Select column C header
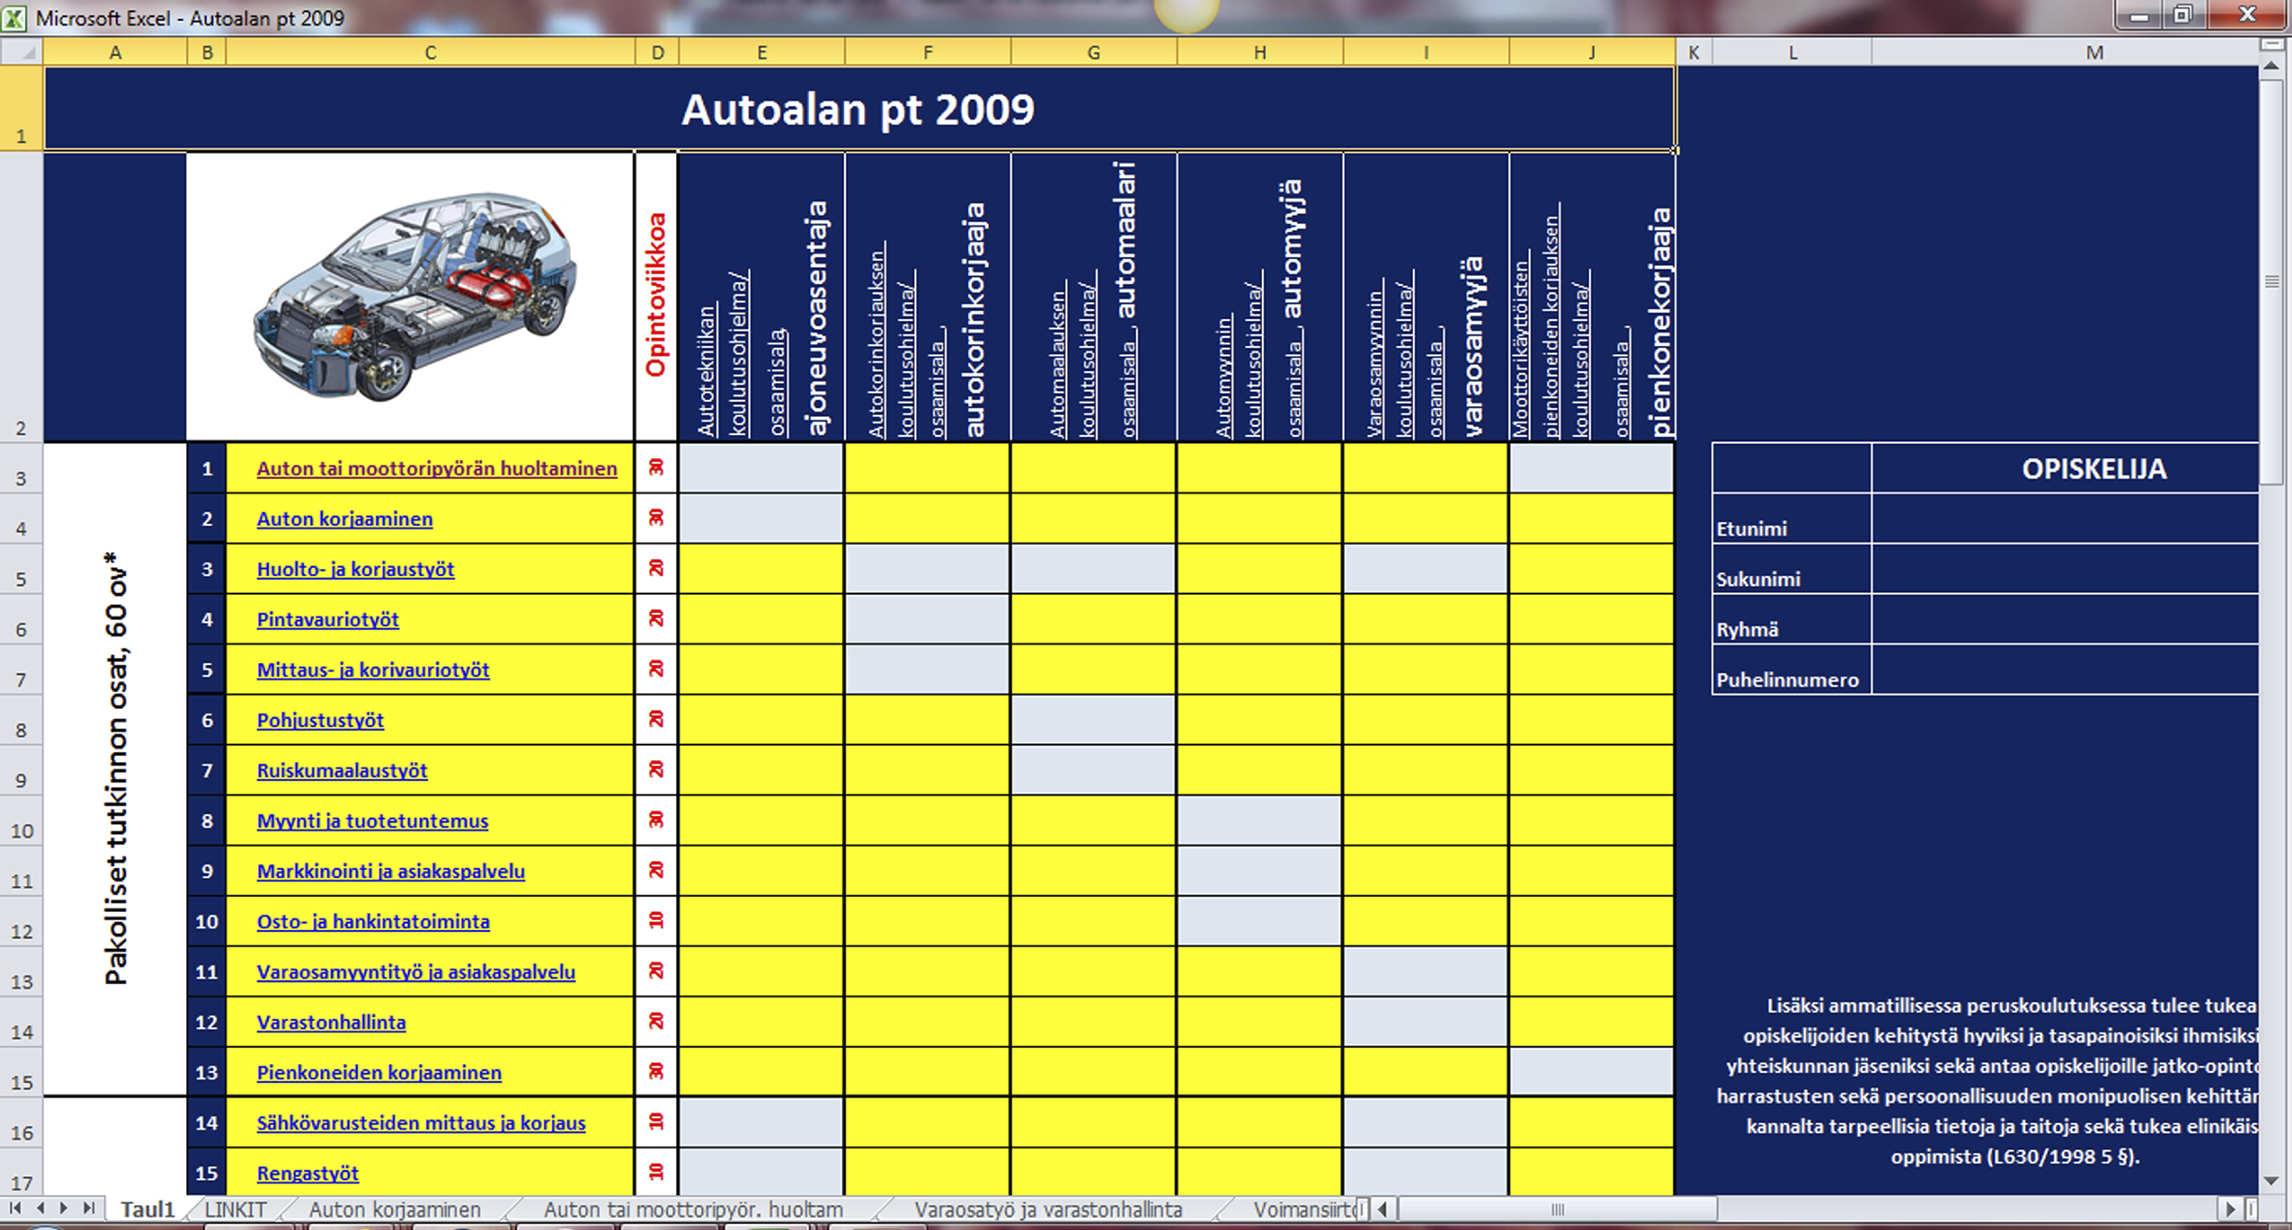Viewport: 2292px width, 1230px height. pos(430,52)
